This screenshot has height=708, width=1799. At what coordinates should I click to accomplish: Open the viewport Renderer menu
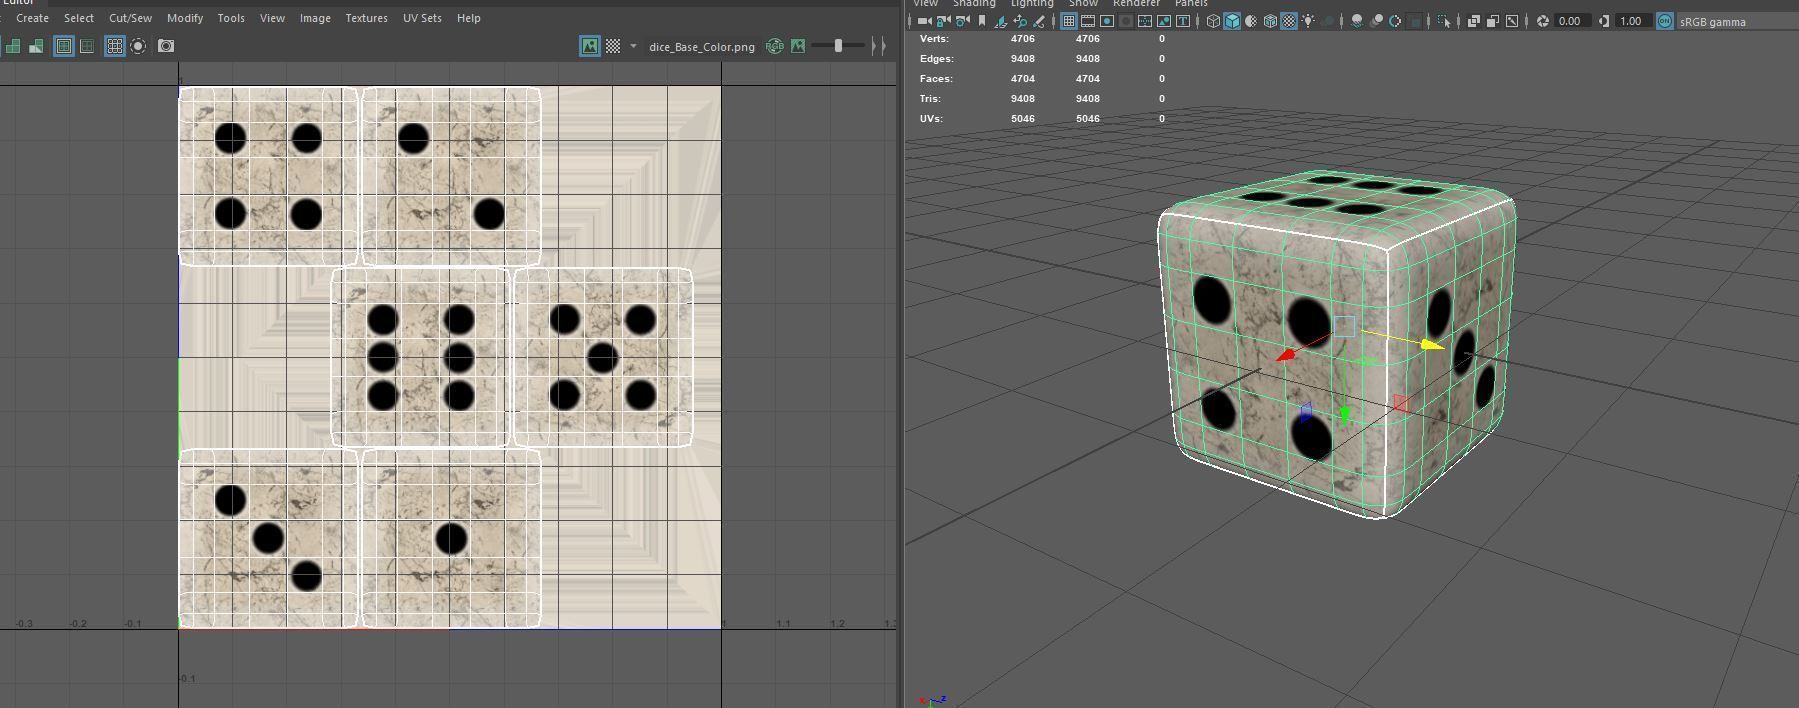tap(1136, 4)
